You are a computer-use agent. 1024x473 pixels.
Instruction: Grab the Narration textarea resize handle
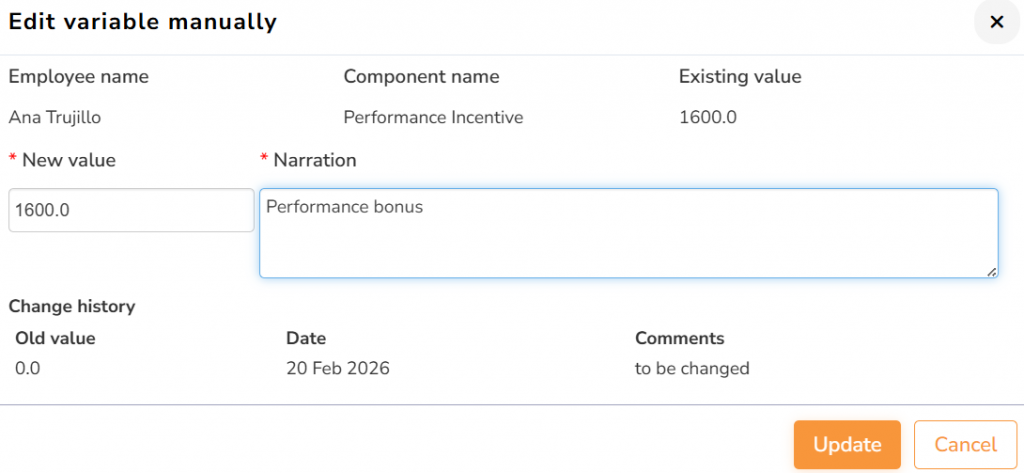[992, 271]
